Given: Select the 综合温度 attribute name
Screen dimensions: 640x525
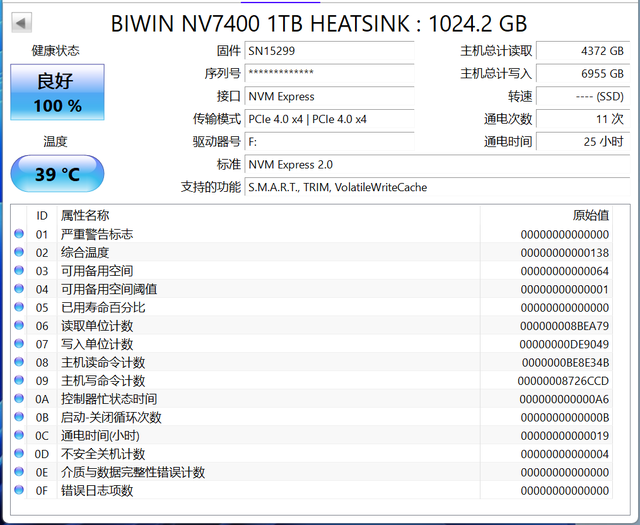Looking at the screenshot, I should pyautogui.click(x=85, y=253).
